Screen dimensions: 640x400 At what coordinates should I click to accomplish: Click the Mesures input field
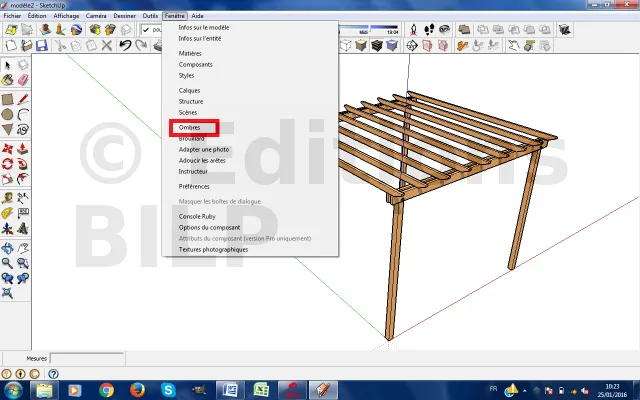coord(88,358)
